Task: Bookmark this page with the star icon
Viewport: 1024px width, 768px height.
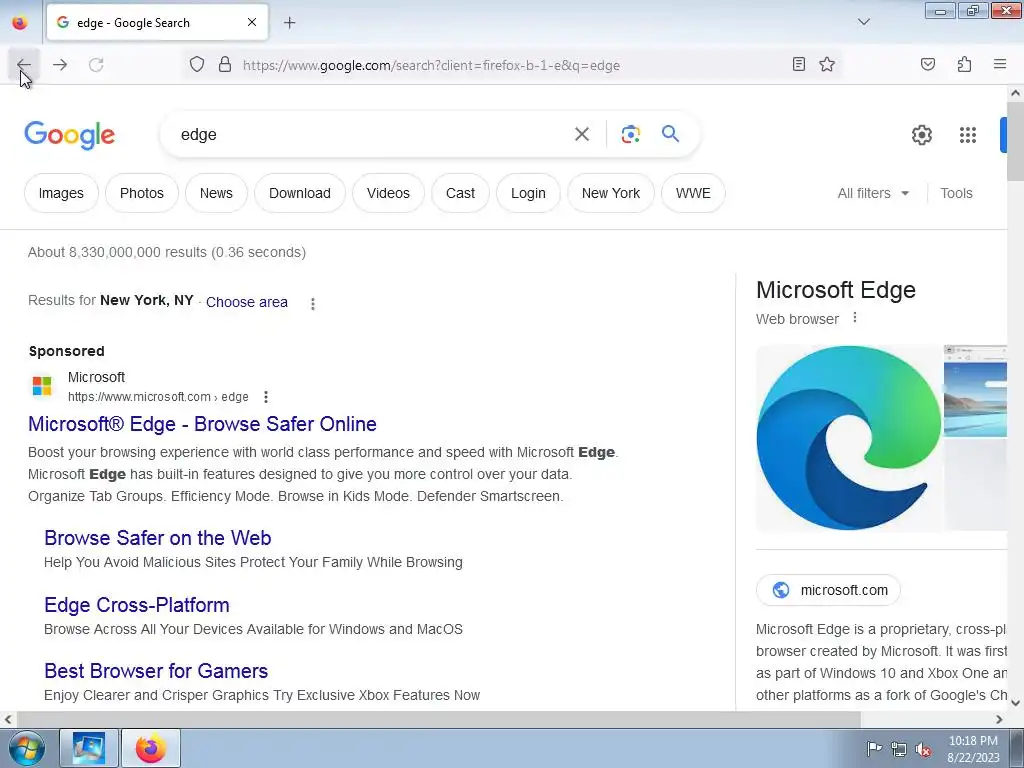Action: click(827, 64)
